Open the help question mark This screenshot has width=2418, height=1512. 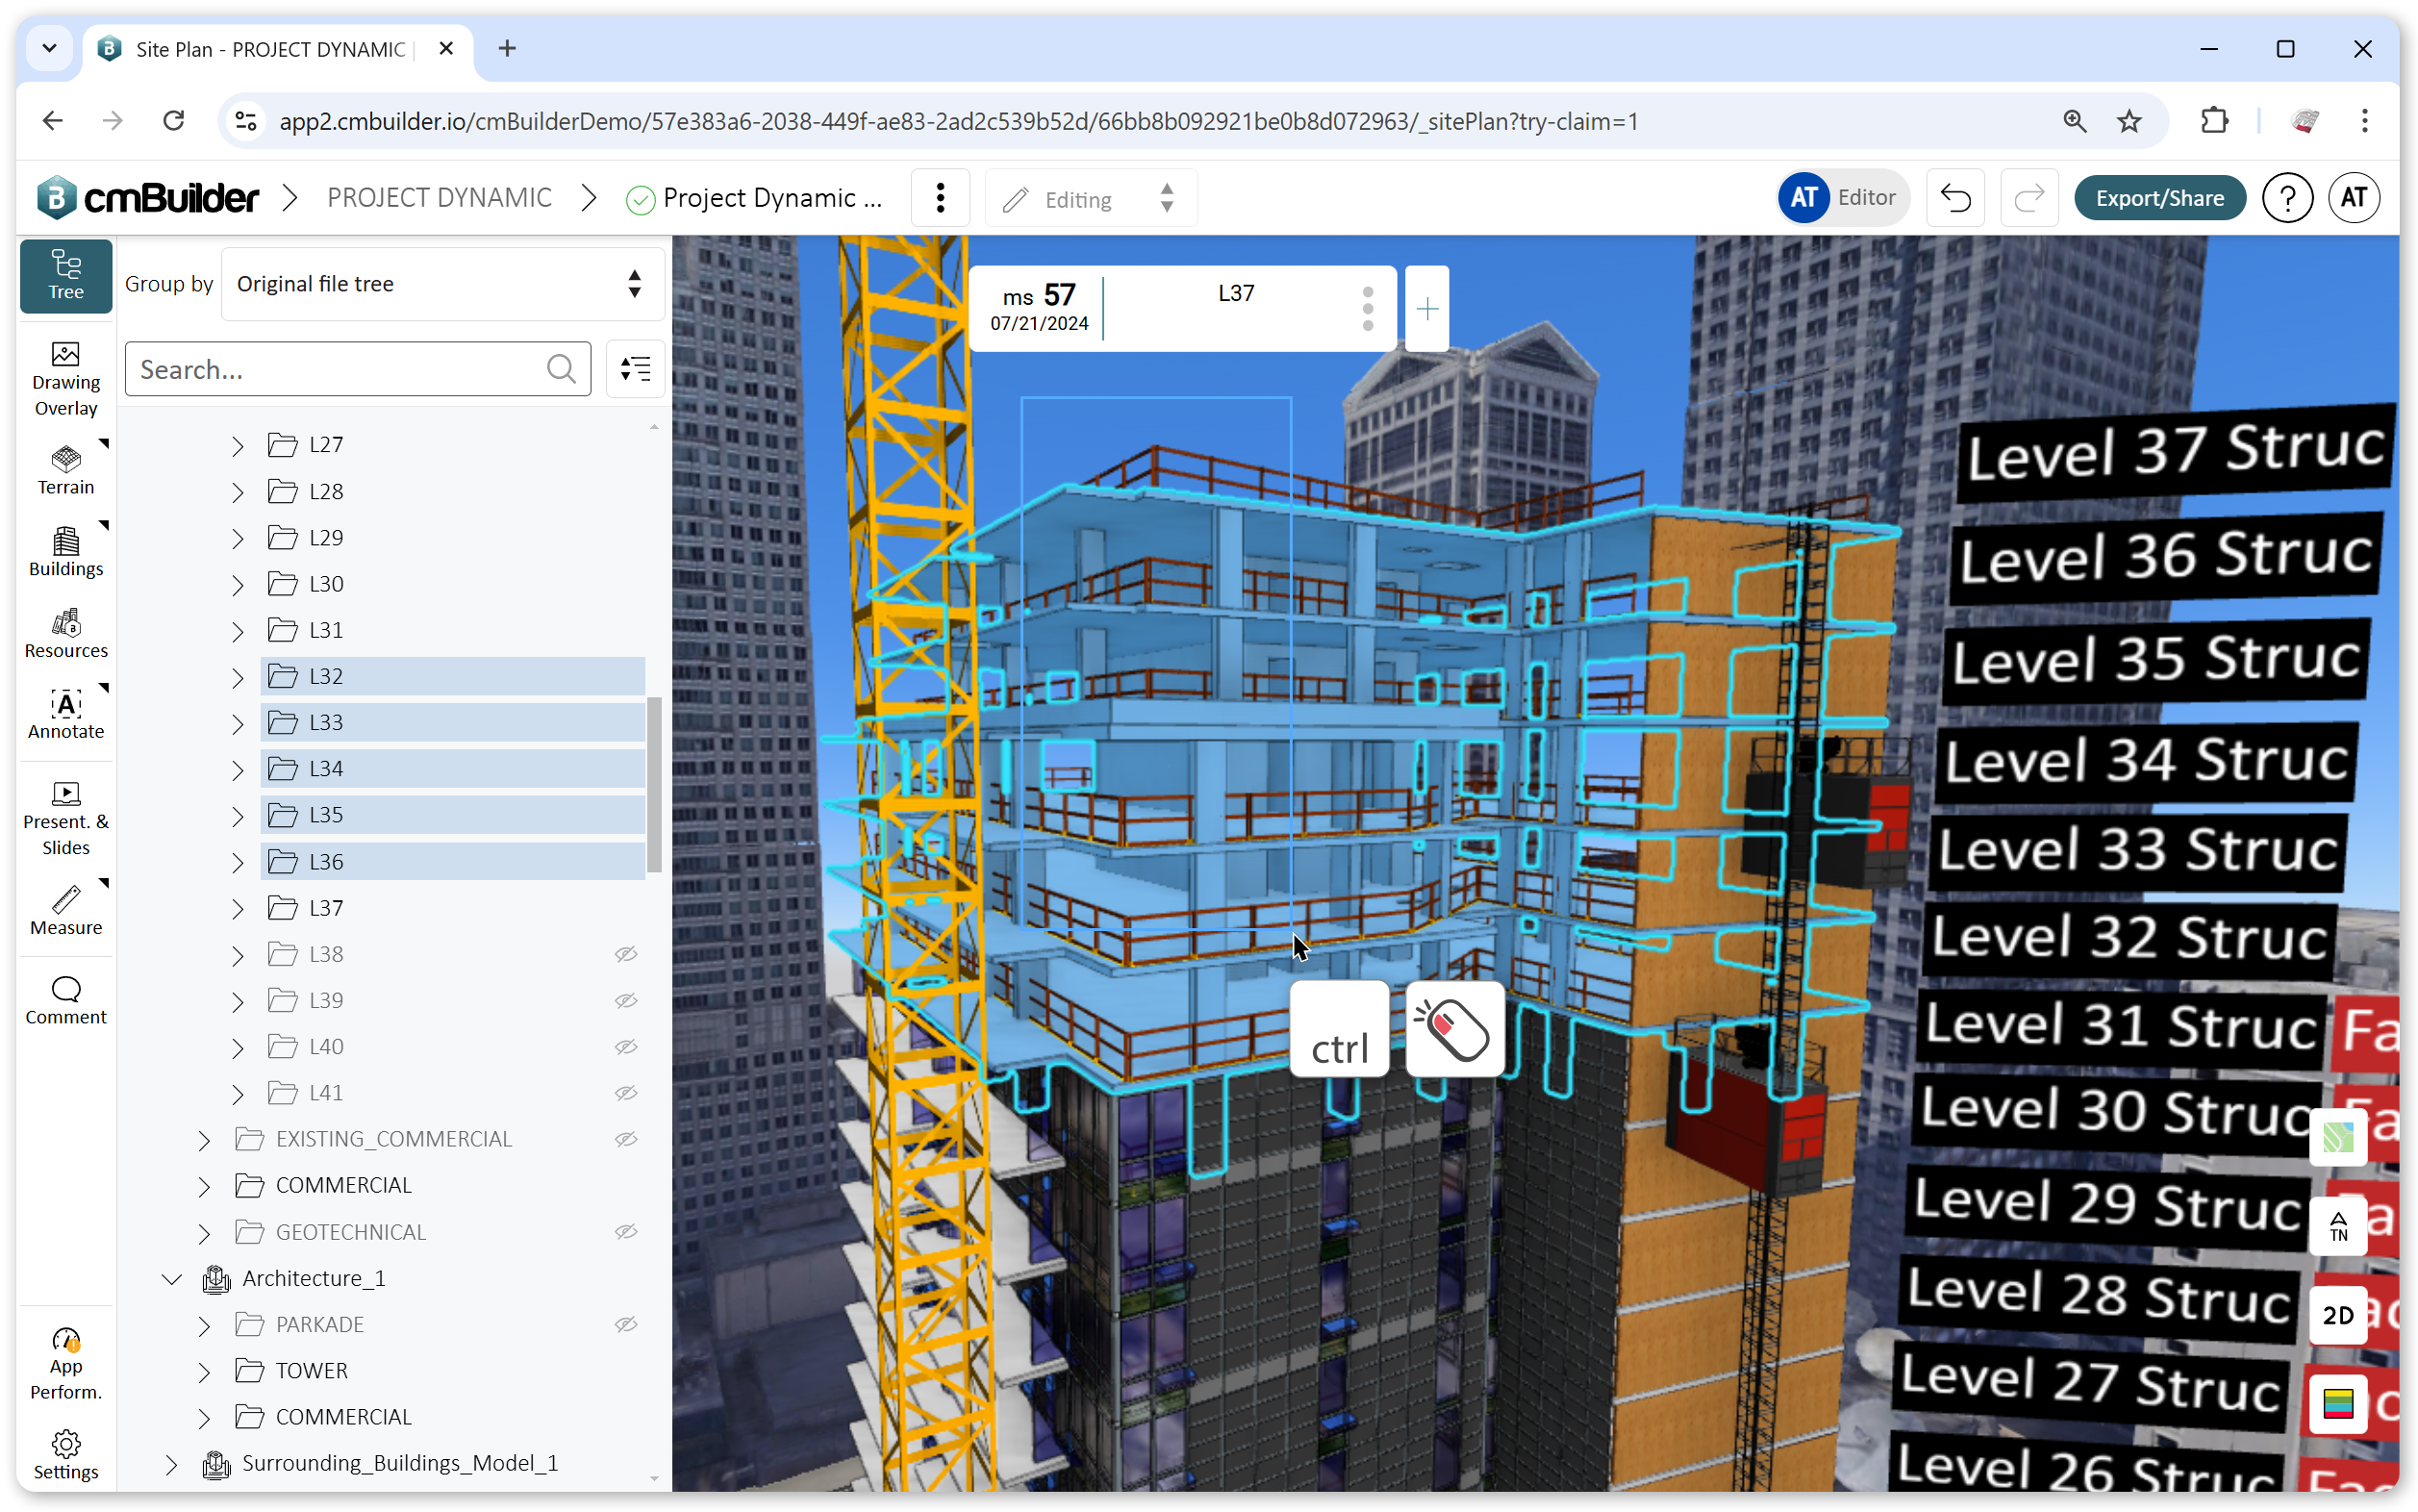tap(2287, 198)
